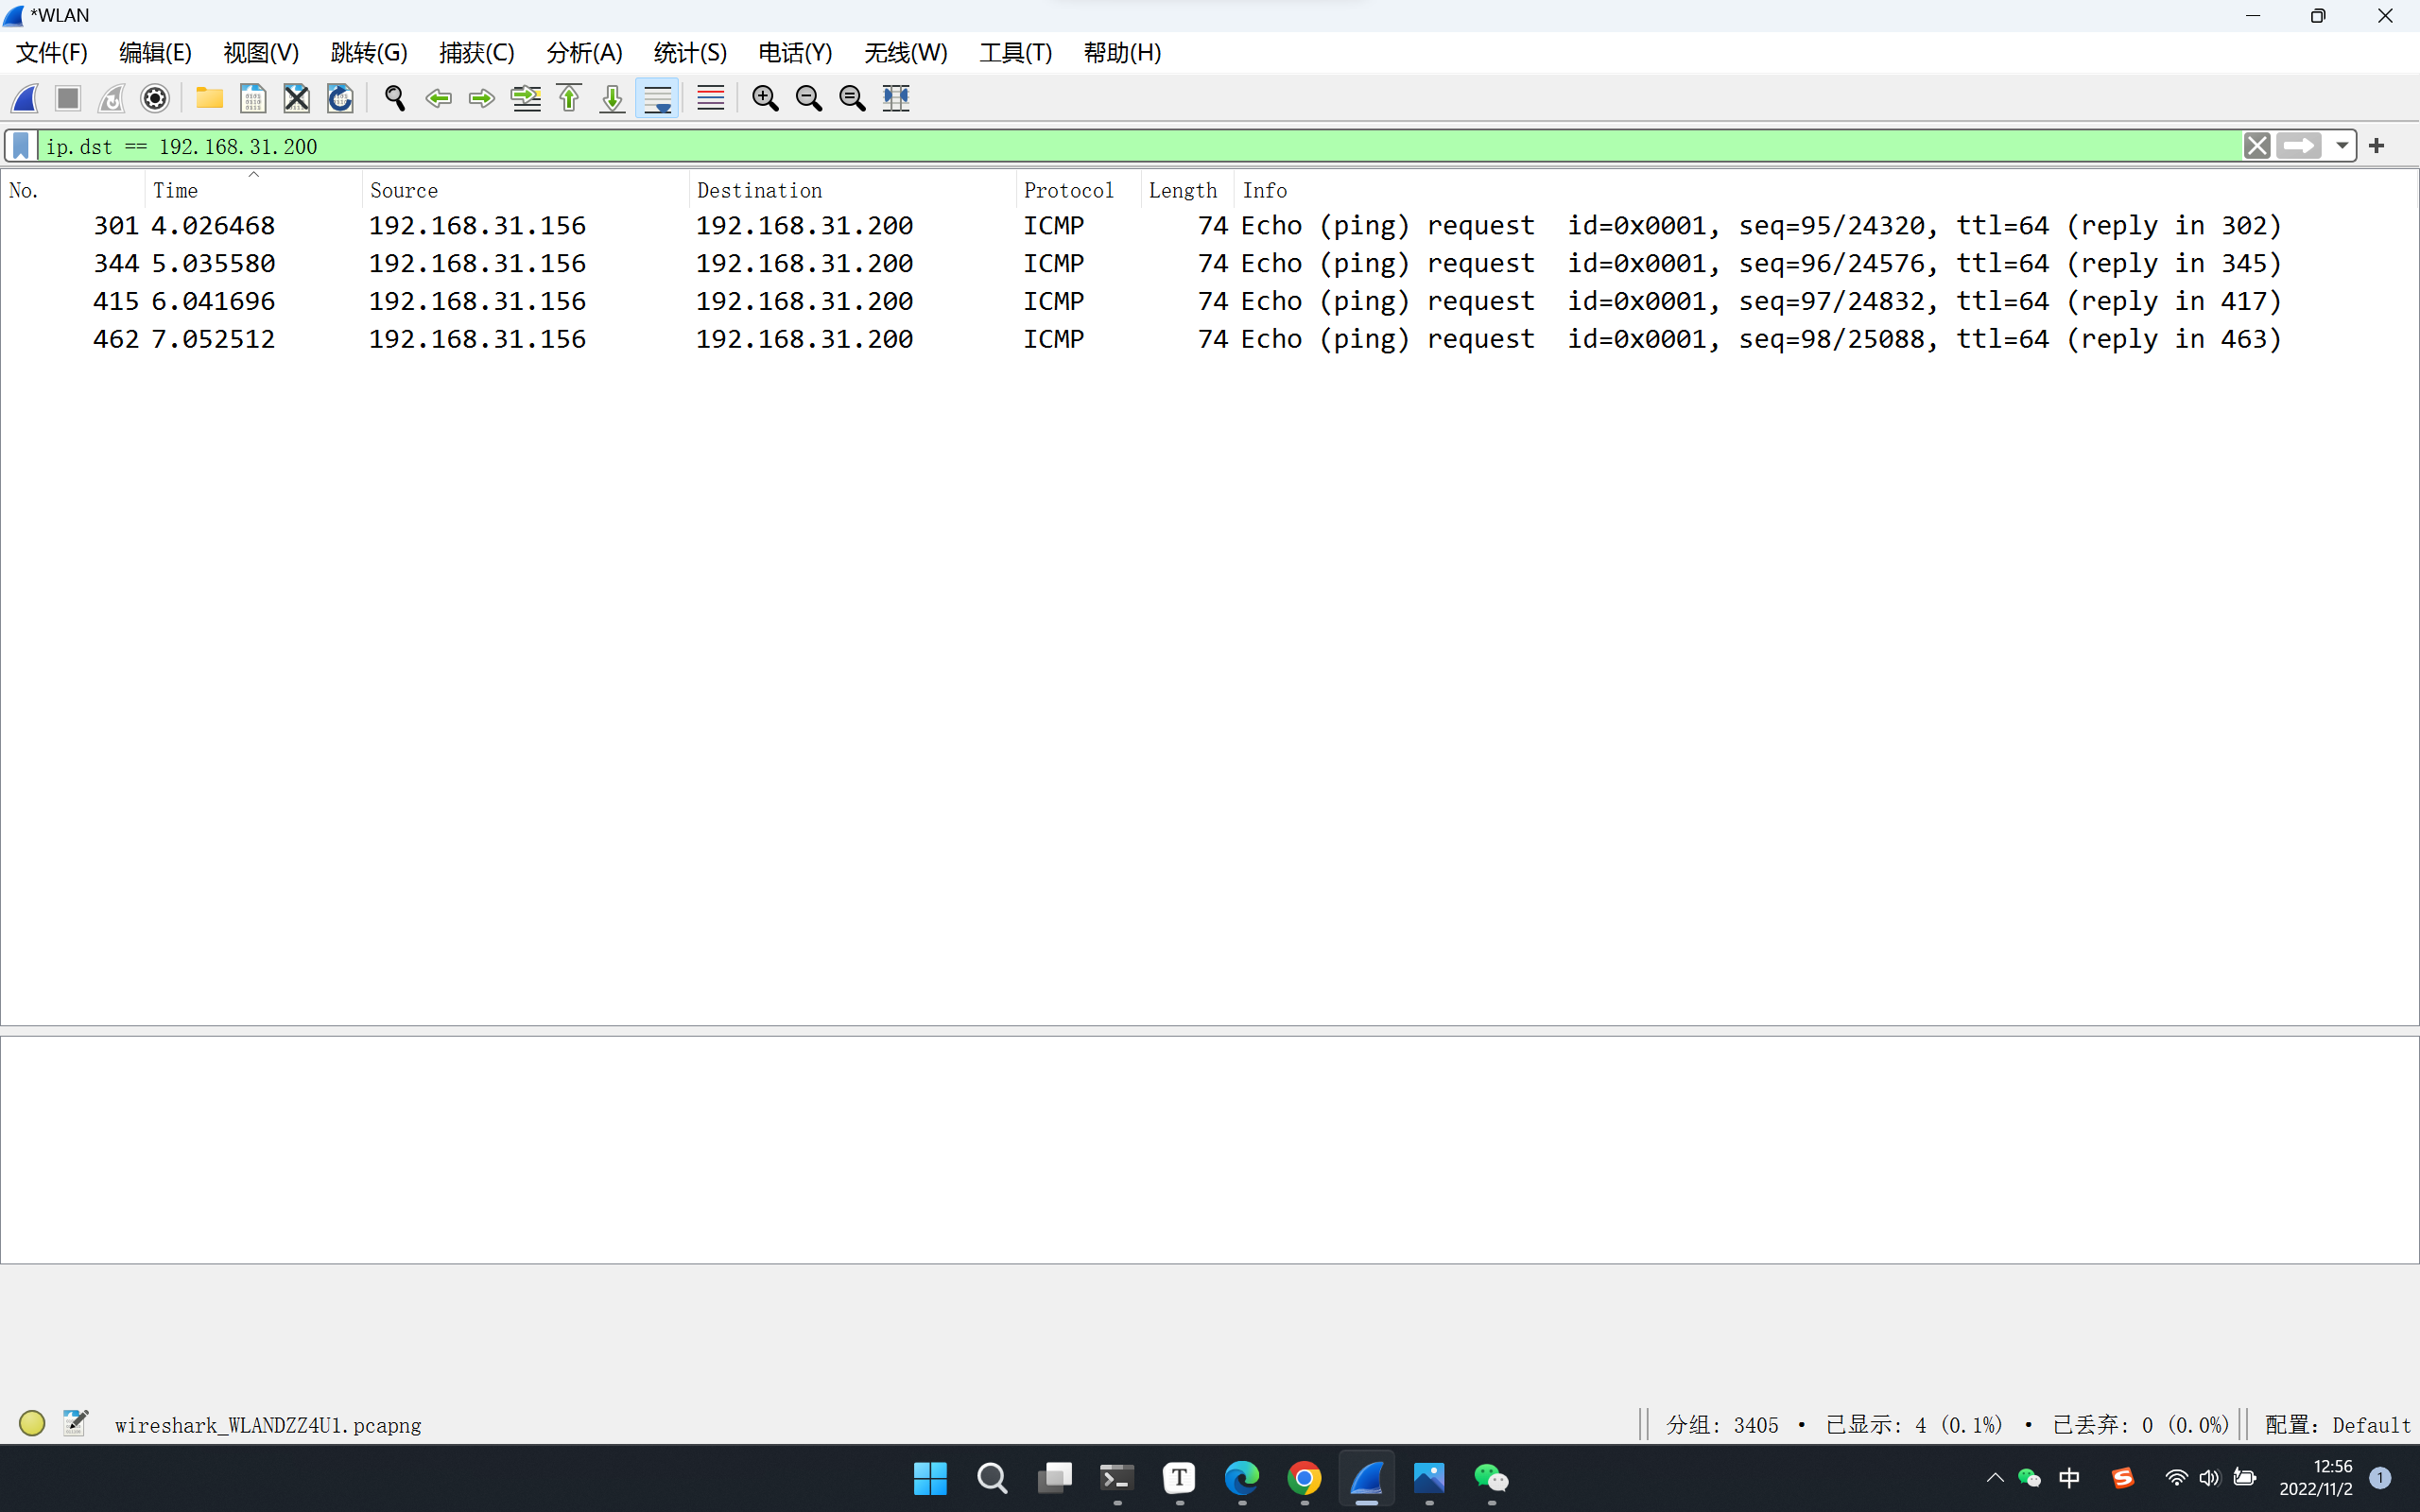Open the 文件(F) menu
The width and height of the screenshot is (2420, 1512).
[52, 53]
